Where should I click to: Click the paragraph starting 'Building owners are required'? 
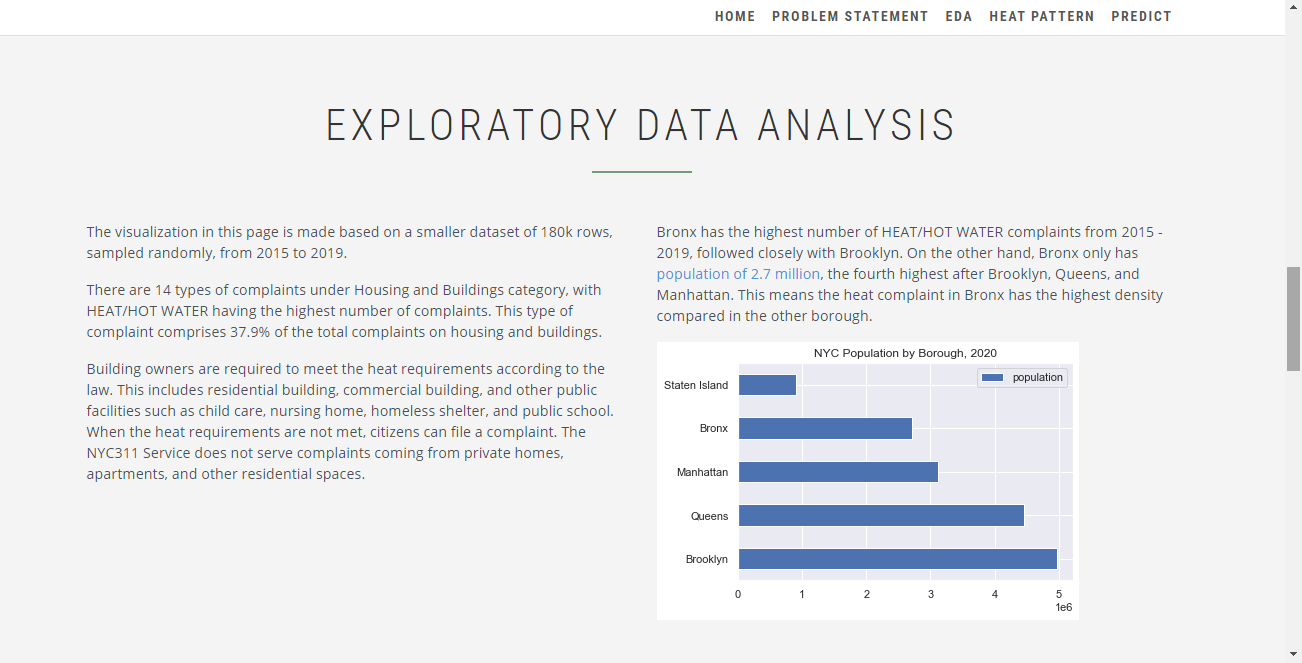click(x=350, y=421)
